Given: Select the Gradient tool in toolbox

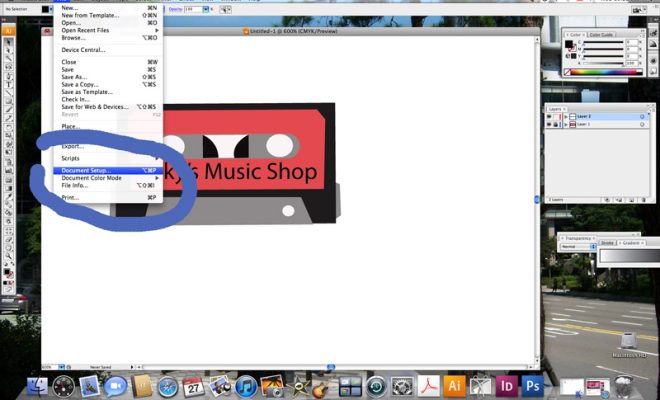Looking at the screenshot, I should (x=8, y=188).
